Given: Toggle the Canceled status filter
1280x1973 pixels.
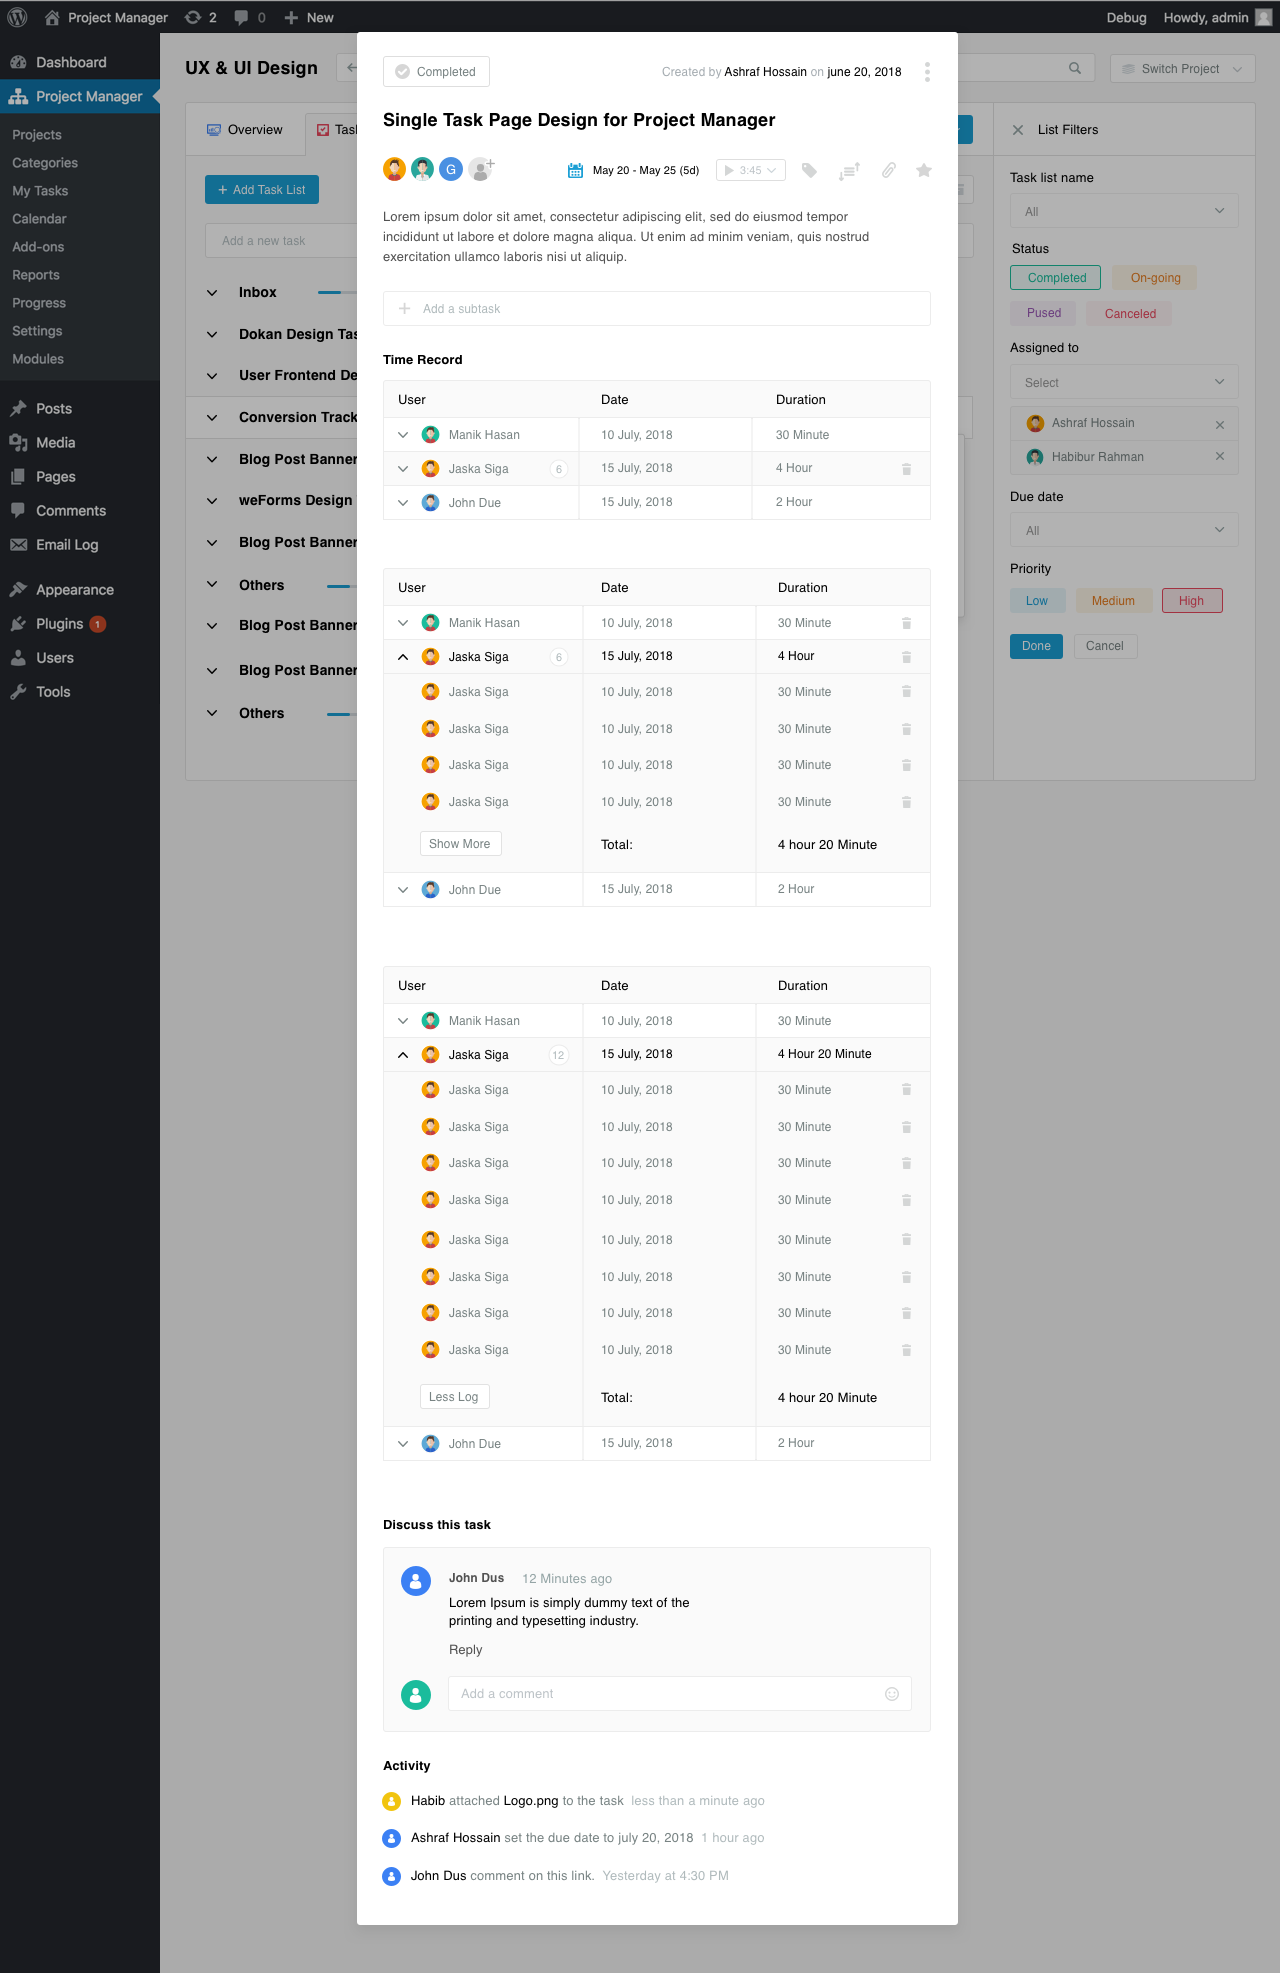Looking at the screenshot, I should [1130, 313].
